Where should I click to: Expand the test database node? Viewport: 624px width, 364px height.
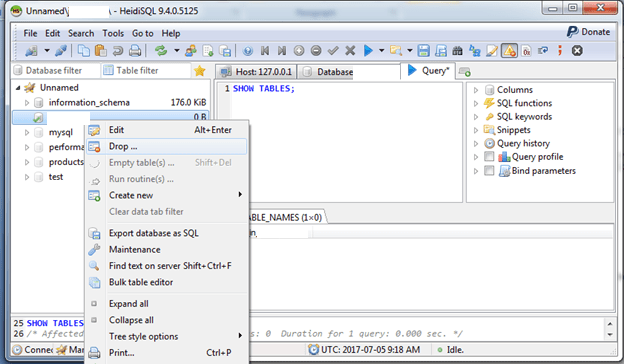click(x=27, y=177)
